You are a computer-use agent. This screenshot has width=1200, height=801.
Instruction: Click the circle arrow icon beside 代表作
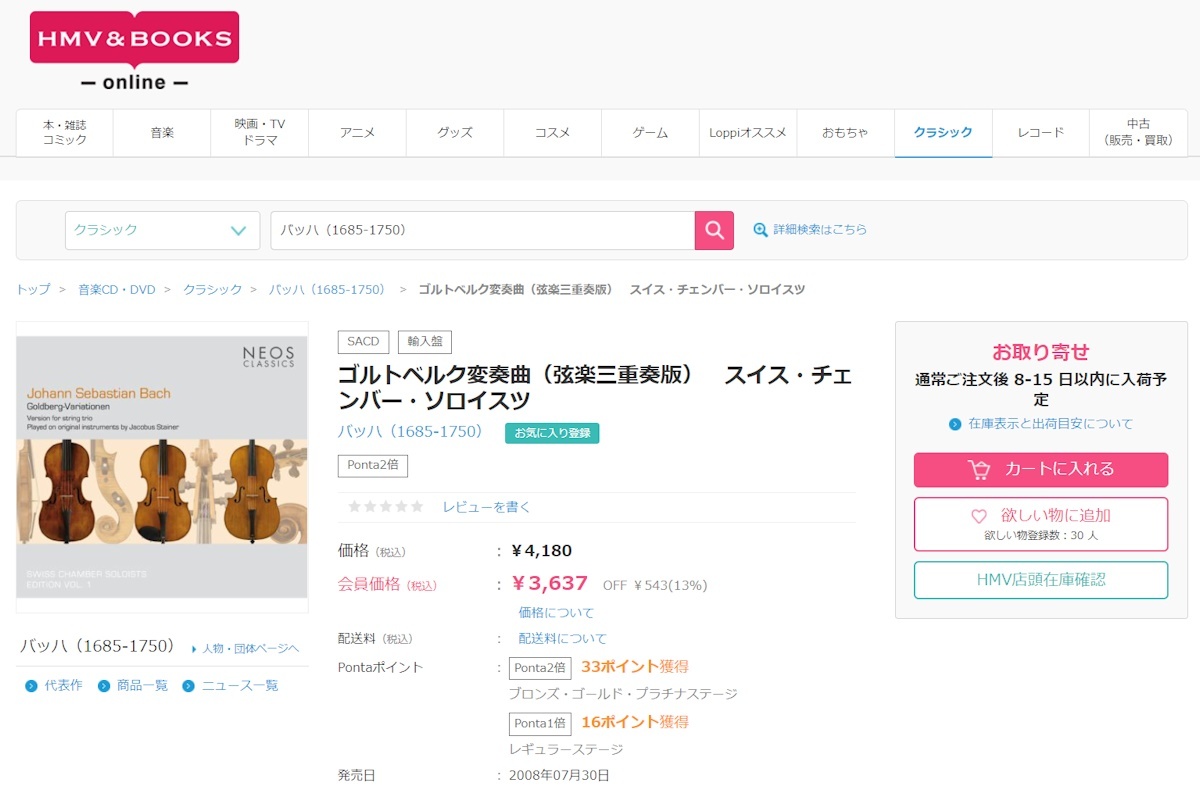pos(31,686)
